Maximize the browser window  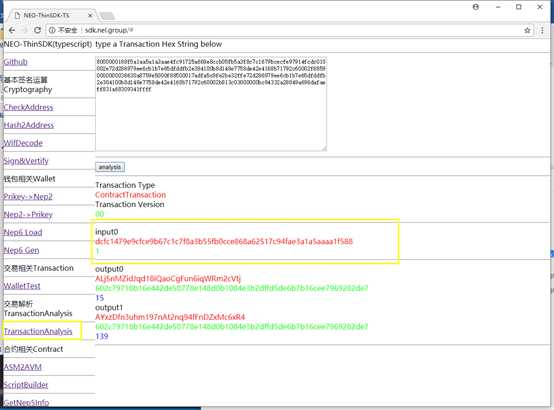(x=519, y=7)
